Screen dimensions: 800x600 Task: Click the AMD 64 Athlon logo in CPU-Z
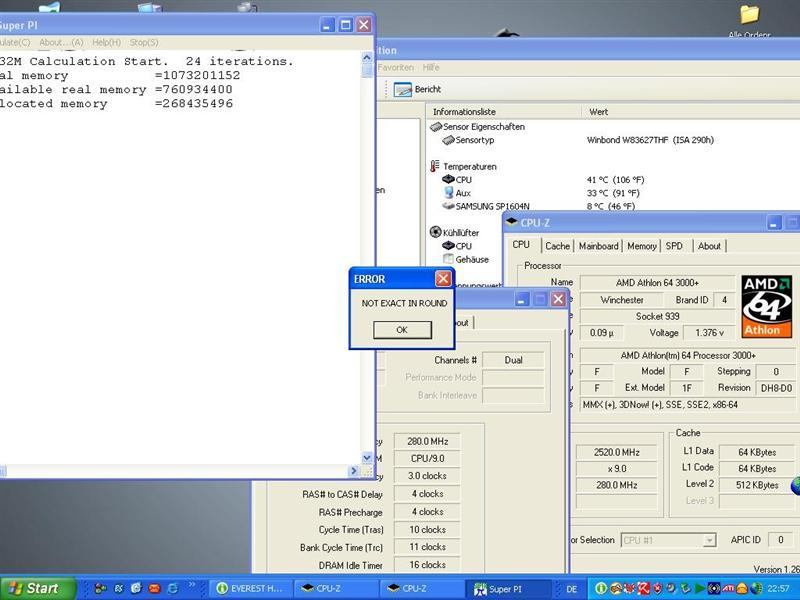pos(766,307)
